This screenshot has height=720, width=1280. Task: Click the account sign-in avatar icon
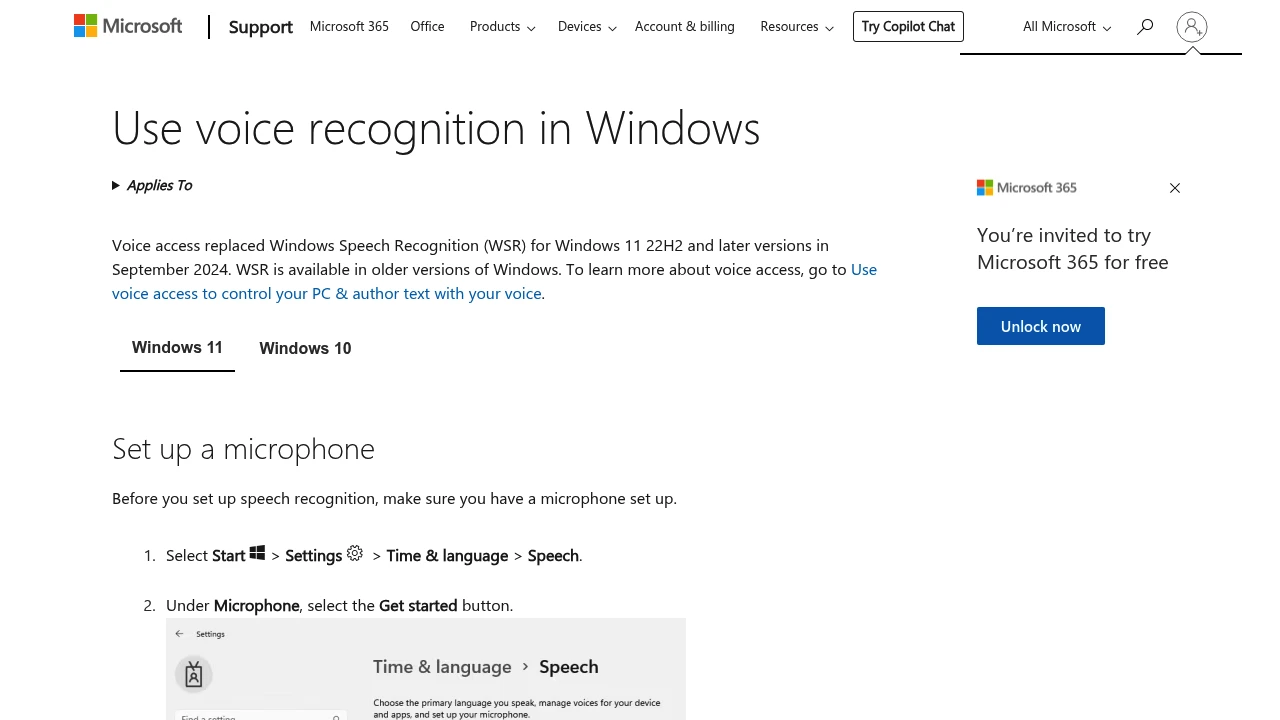(1192, 27)
